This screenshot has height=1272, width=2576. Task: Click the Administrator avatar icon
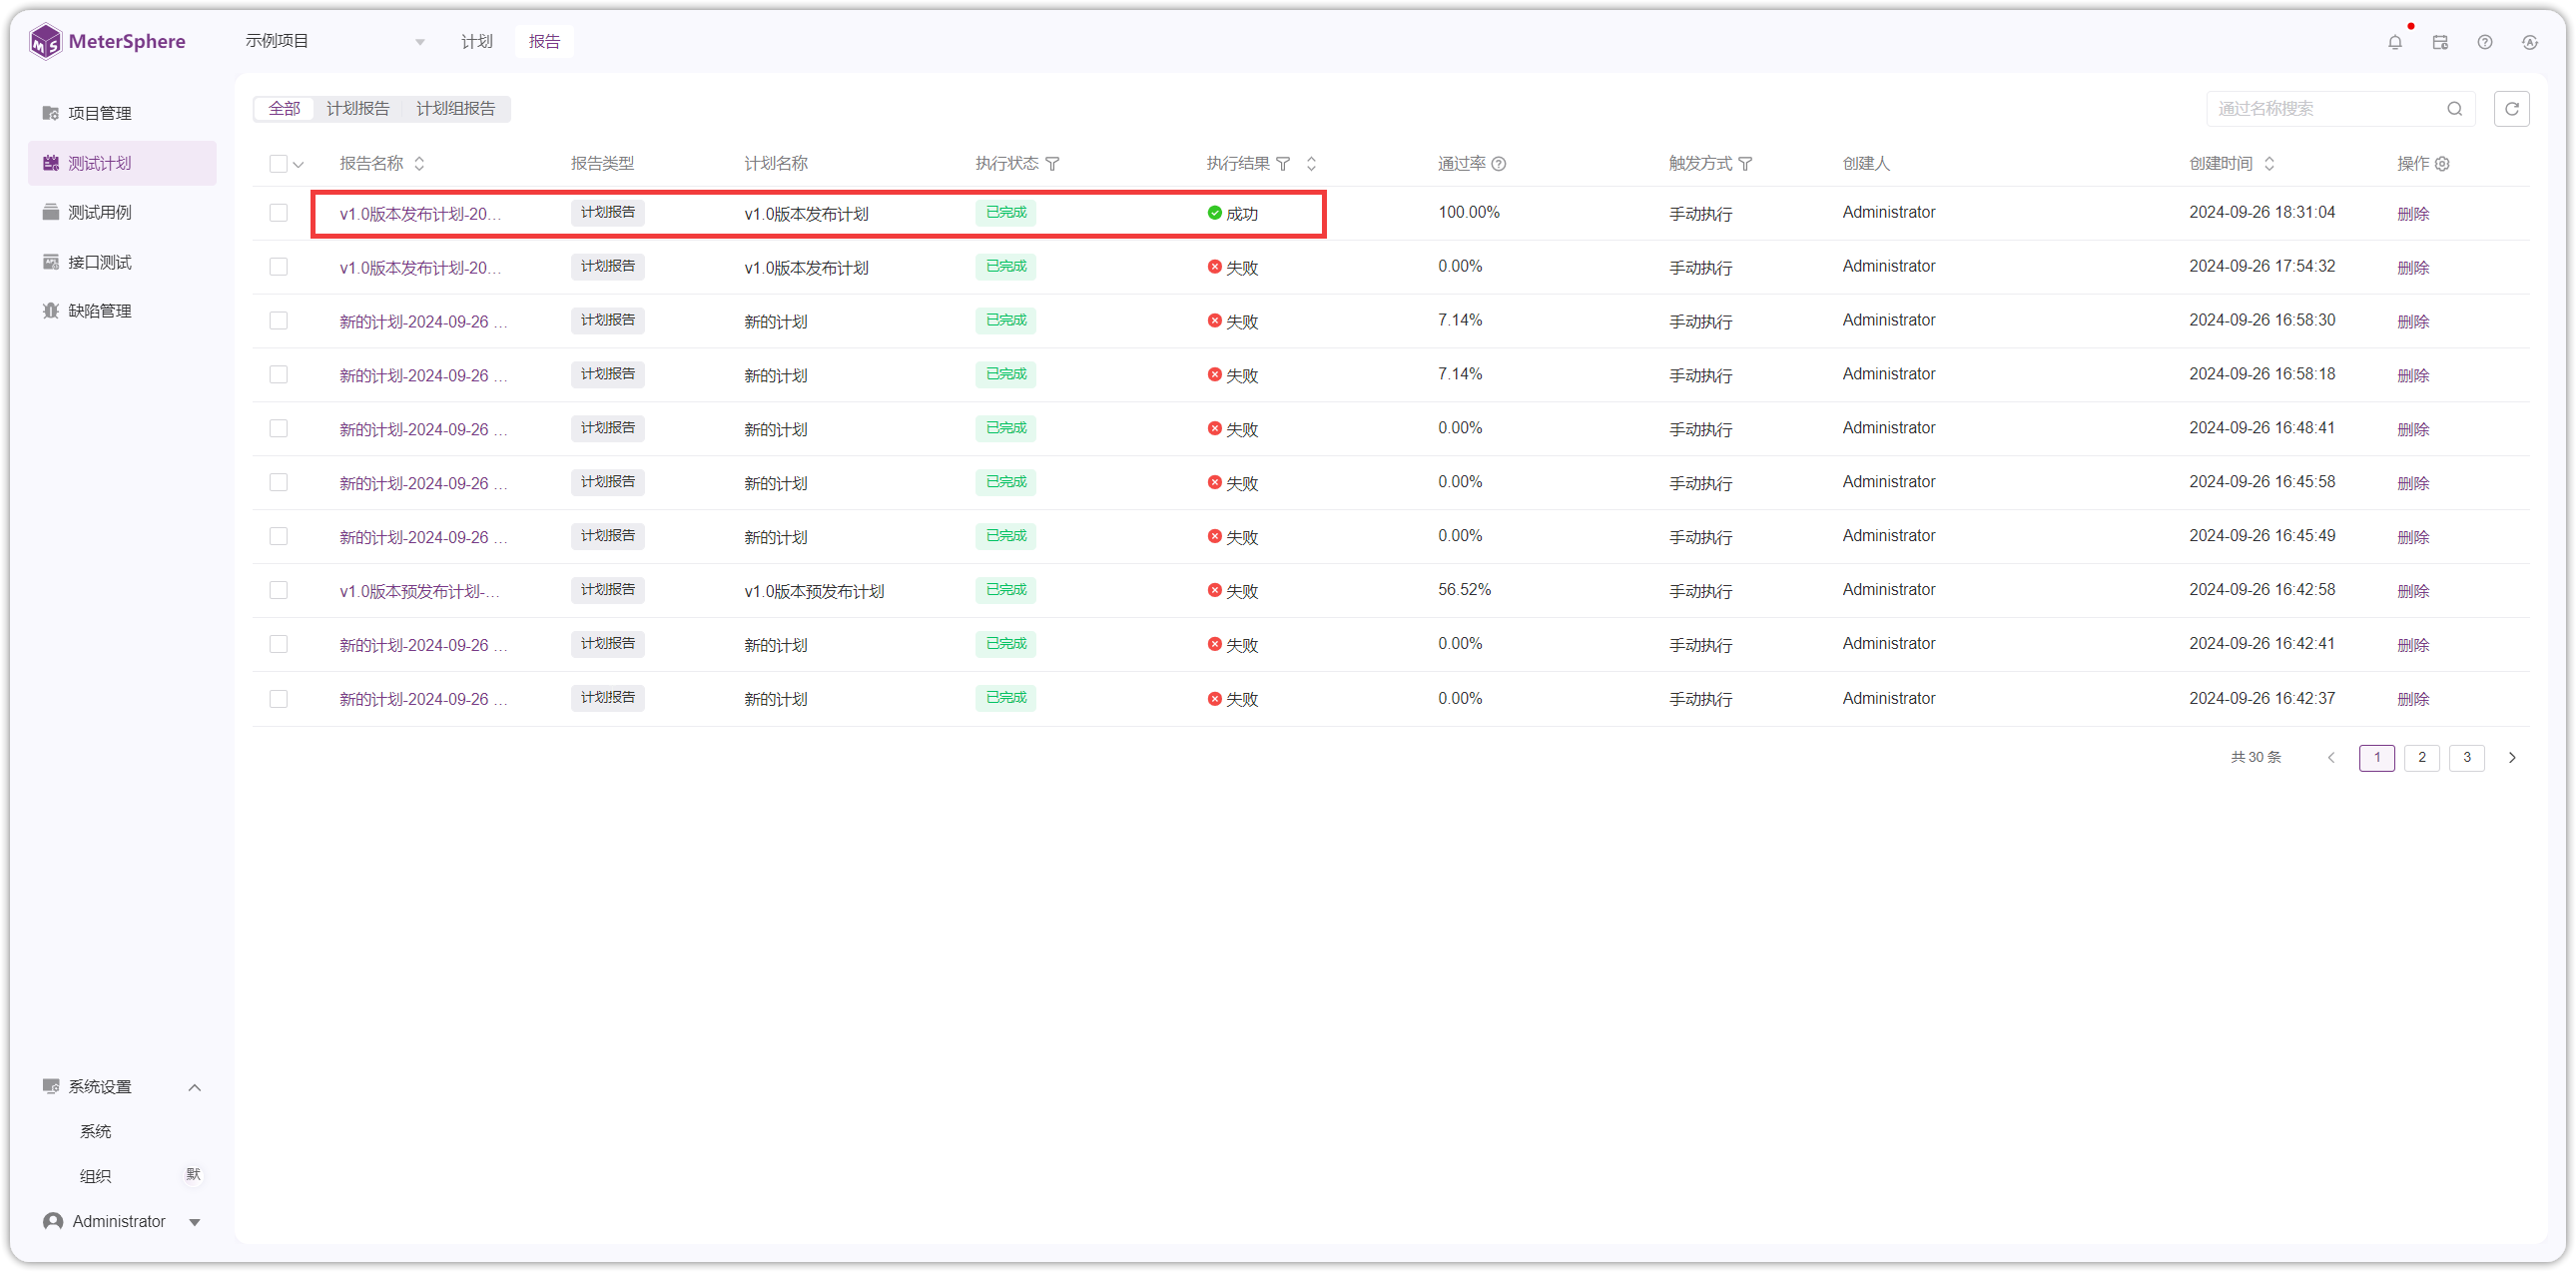click(53, 1221)
